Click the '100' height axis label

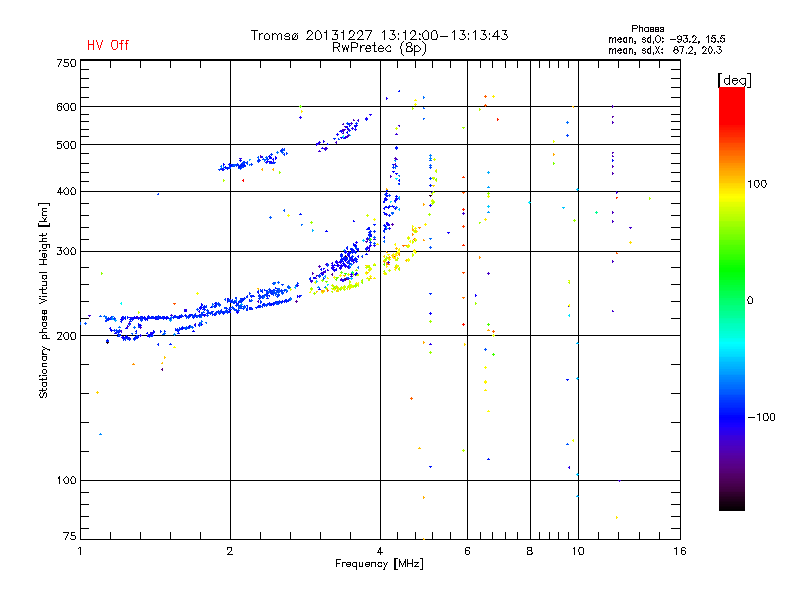[66, 481]
